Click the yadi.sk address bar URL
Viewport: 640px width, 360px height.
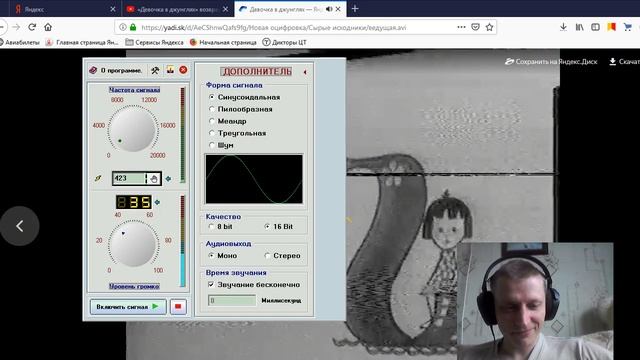click(273, 27)
